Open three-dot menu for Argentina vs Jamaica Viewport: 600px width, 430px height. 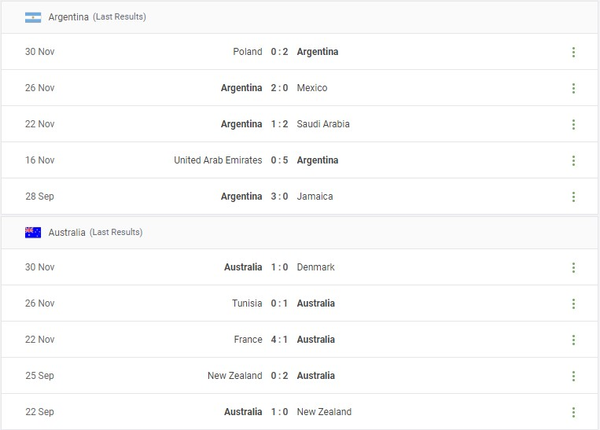[573, 196]
